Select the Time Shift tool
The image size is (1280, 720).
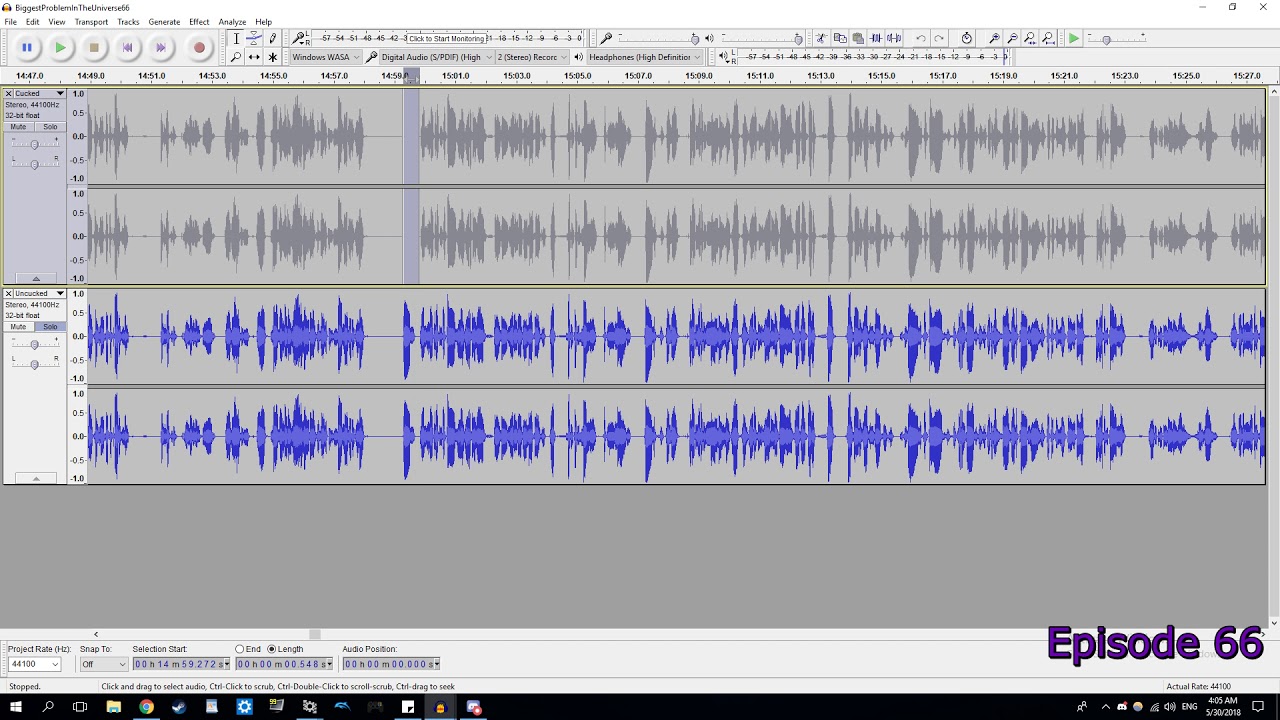coord(254,57)
